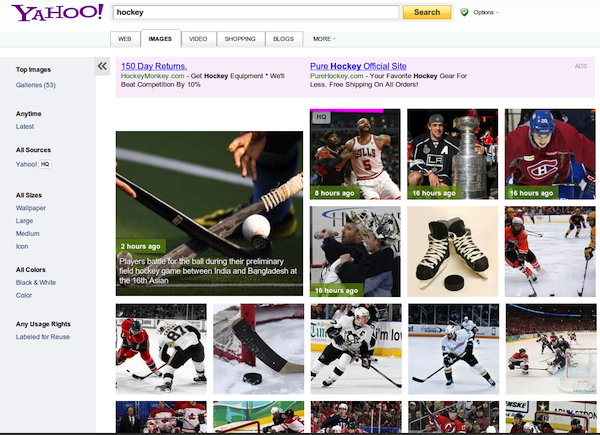
Task: Open the number 87 face-off thumbnail
Action: [x=161, y=349]
